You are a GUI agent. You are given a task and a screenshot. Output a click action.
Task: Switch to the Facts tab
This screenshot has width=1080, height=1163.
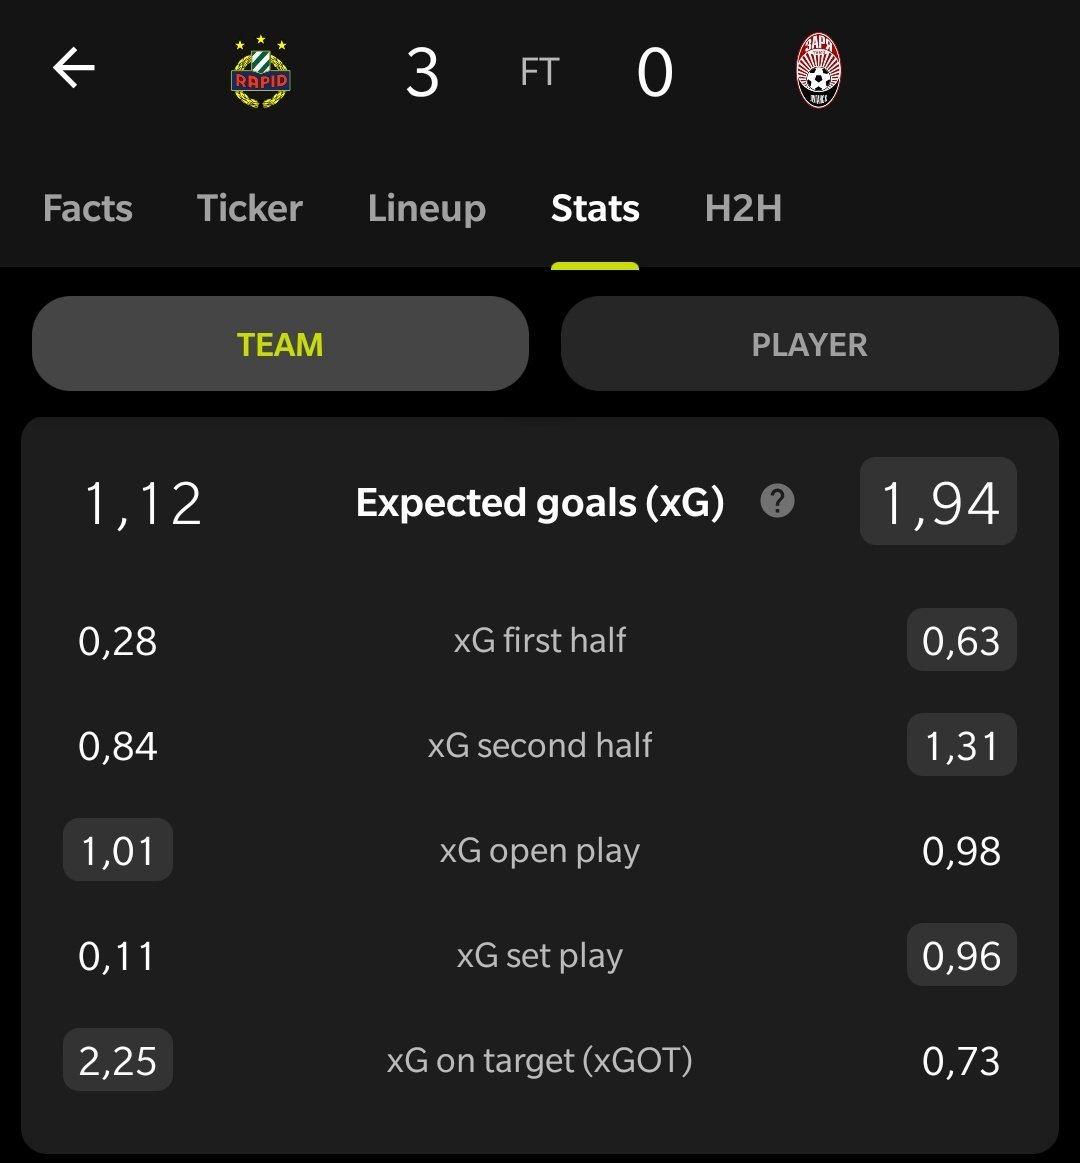(88, 208)
